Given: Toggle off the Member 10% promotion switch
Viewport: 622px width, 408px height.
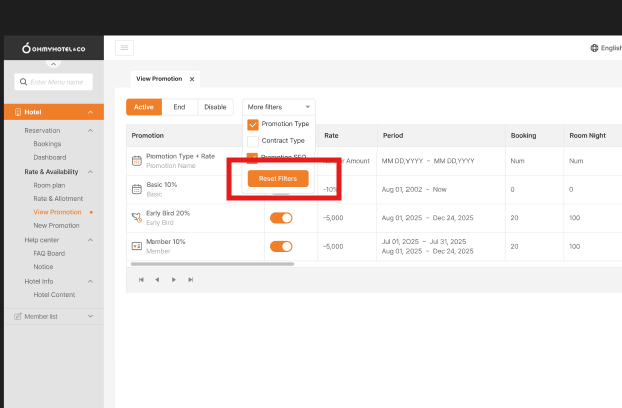Looking at the screenshot, I should coord(281,246).
